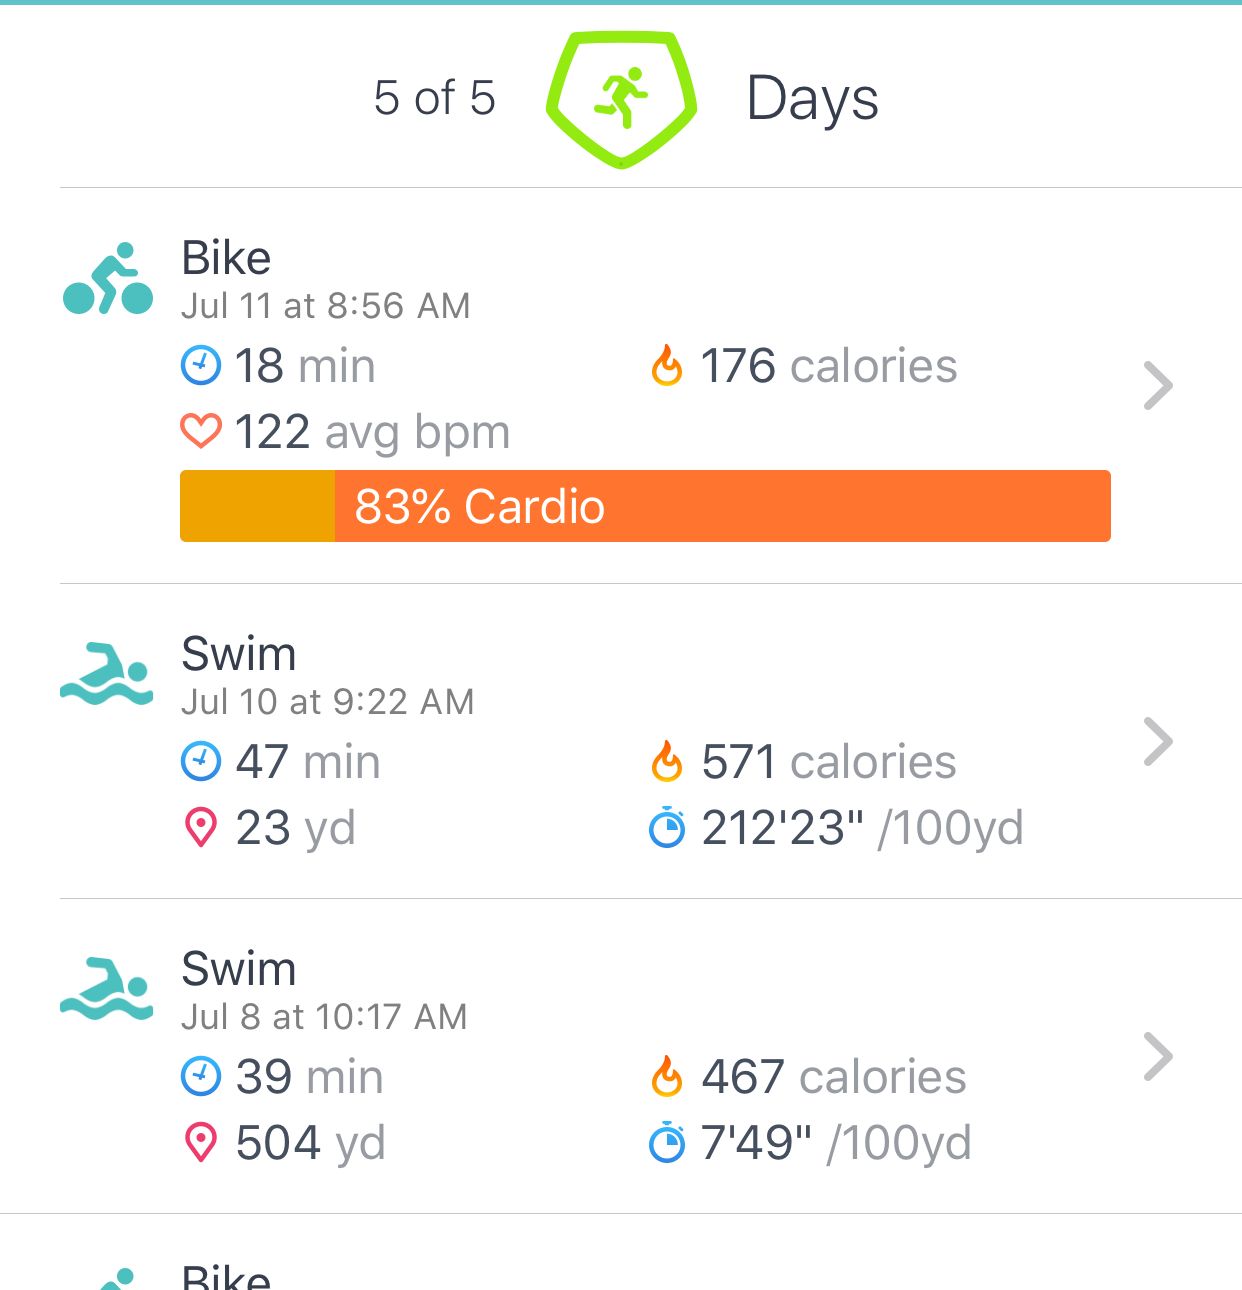Tap the flame icon beside 467 calories
Image resolution: width=1242 pixels, height=1290 pixels.
coord(667,1077)
